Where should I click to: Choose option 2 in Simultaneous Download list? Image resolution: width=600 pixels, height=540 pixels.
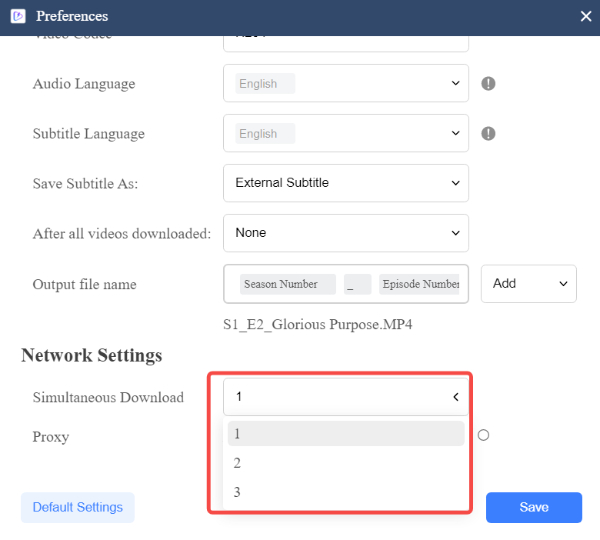tap(346, 463)
